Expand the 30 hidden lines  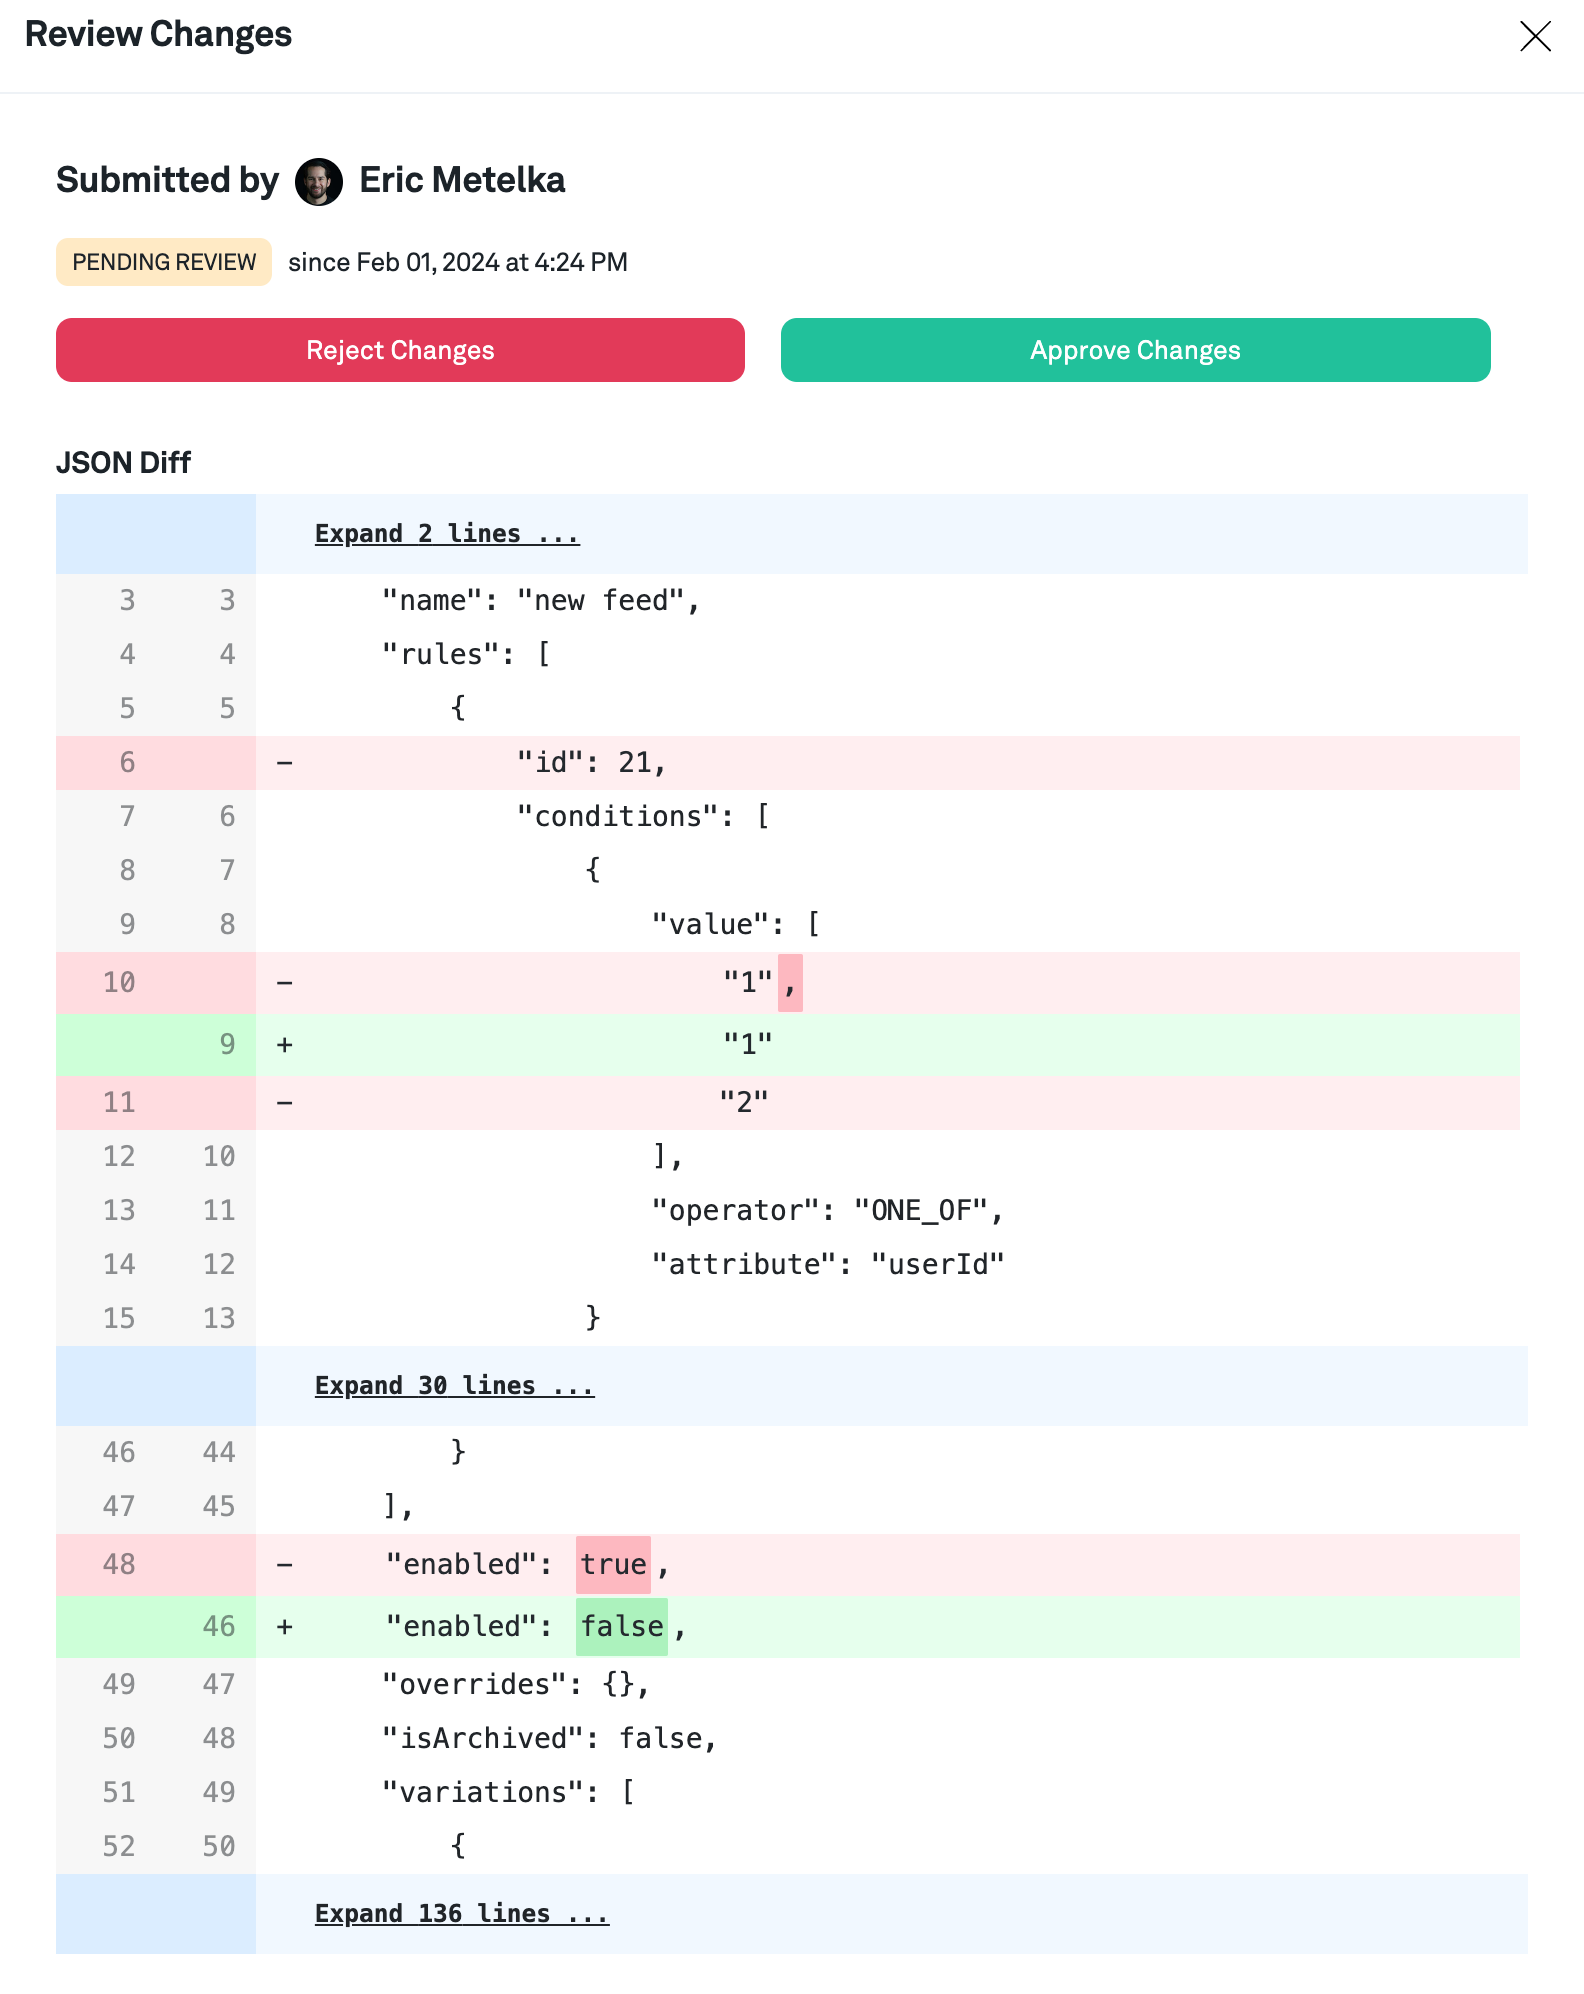tap(454, 1386)
